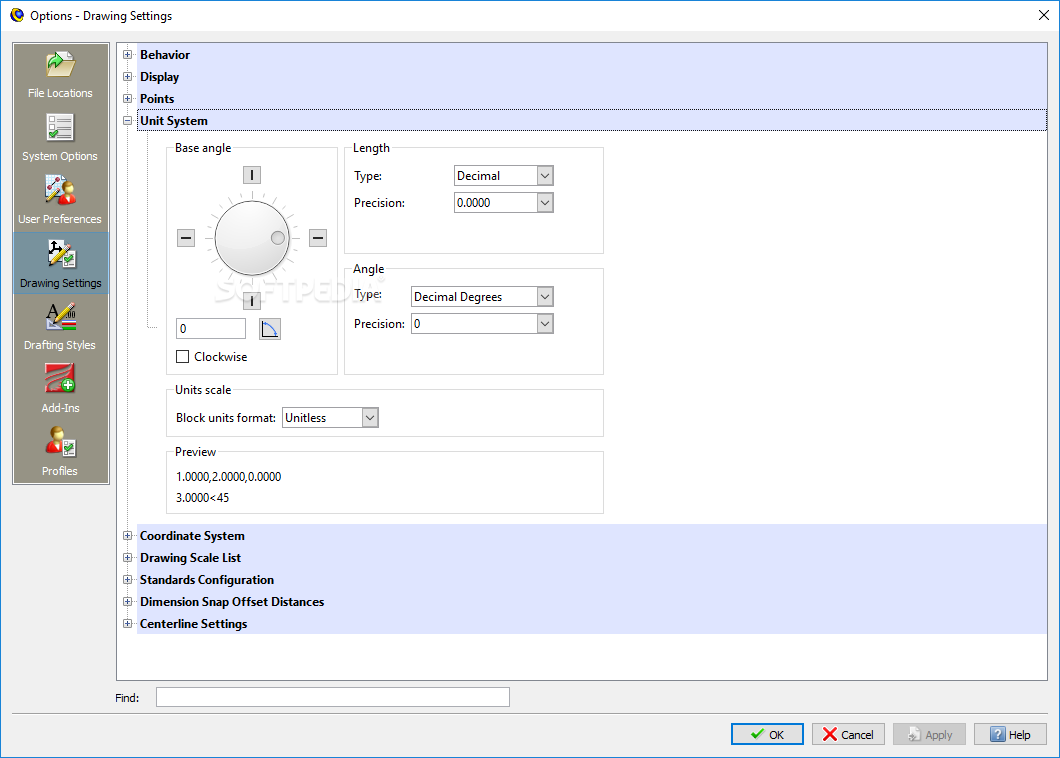
Task: Select the Centerline Settings heading
Action: coord(193,623)
